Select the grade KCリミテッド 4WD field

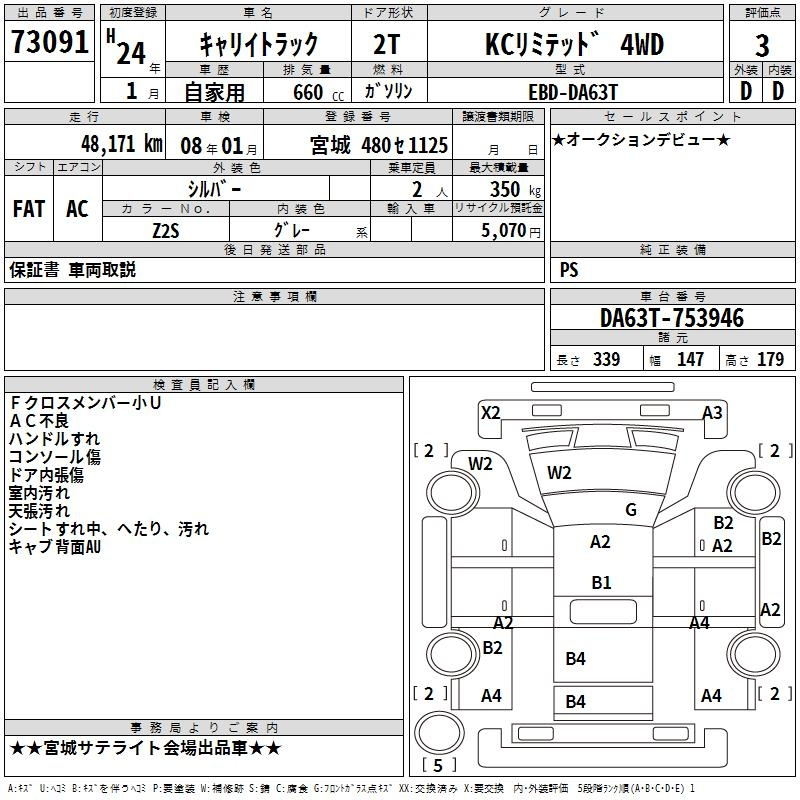click(x=573, y=44)
